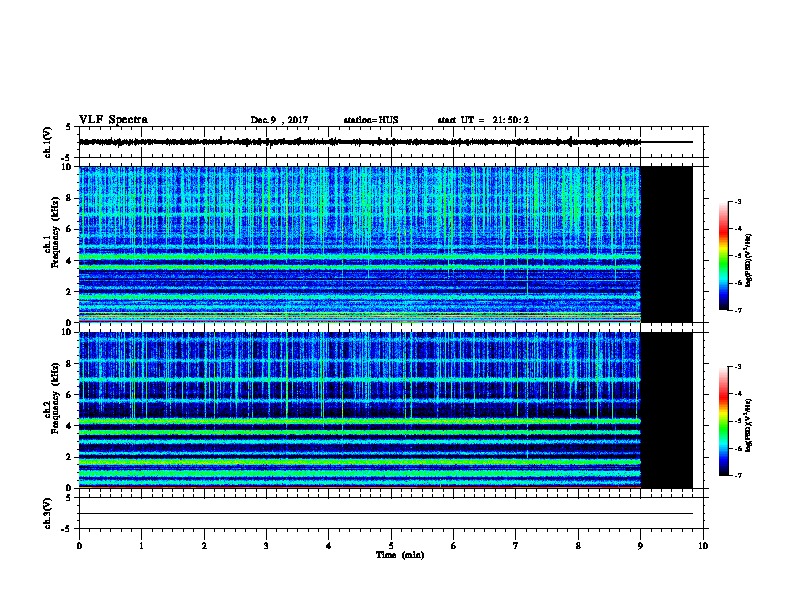Click the "1" tick on the time axis
Viewport: 792px width, 612px height.
pyautogui.click(x=141, y=546)
